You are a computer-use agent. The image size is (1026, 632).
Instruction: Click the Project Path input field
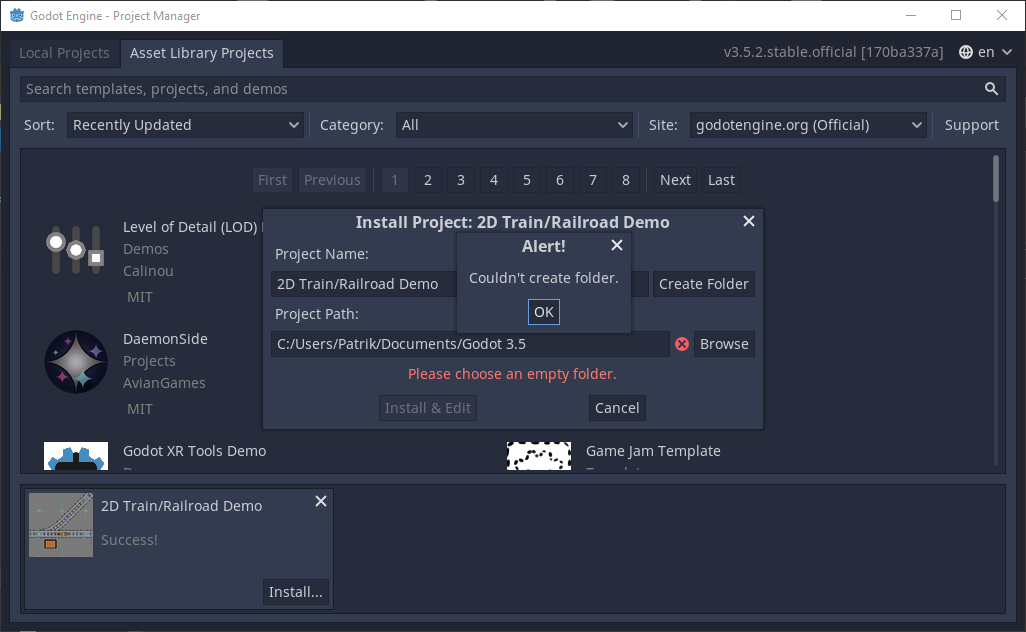(470, 344)
